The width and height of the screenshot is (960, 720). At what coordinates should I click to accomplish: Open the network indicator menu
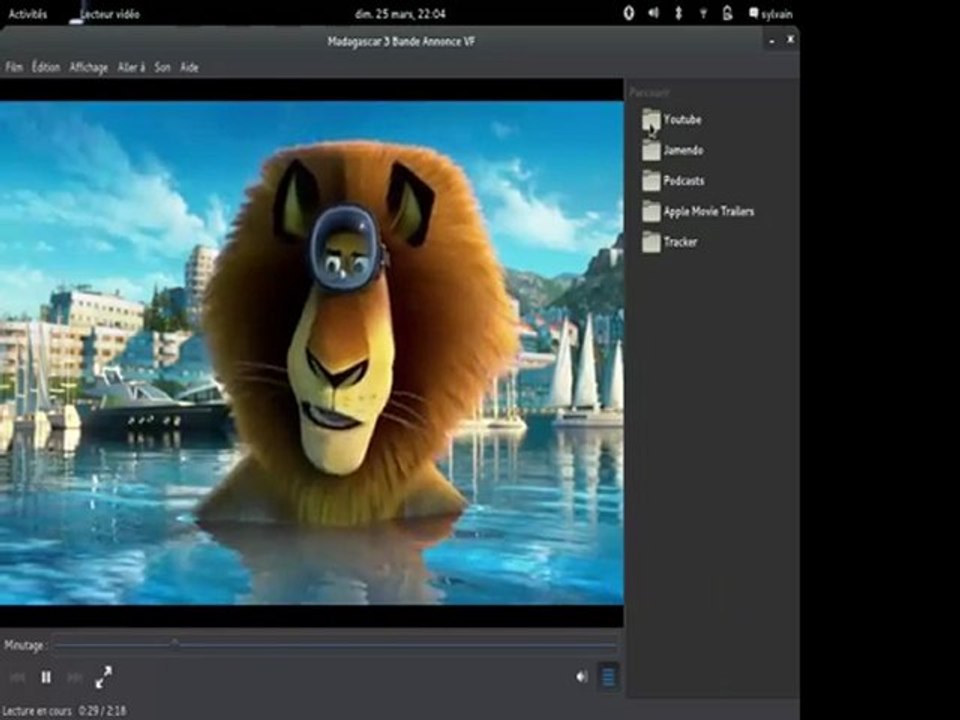pyautogui.click(x=703, y=13)
